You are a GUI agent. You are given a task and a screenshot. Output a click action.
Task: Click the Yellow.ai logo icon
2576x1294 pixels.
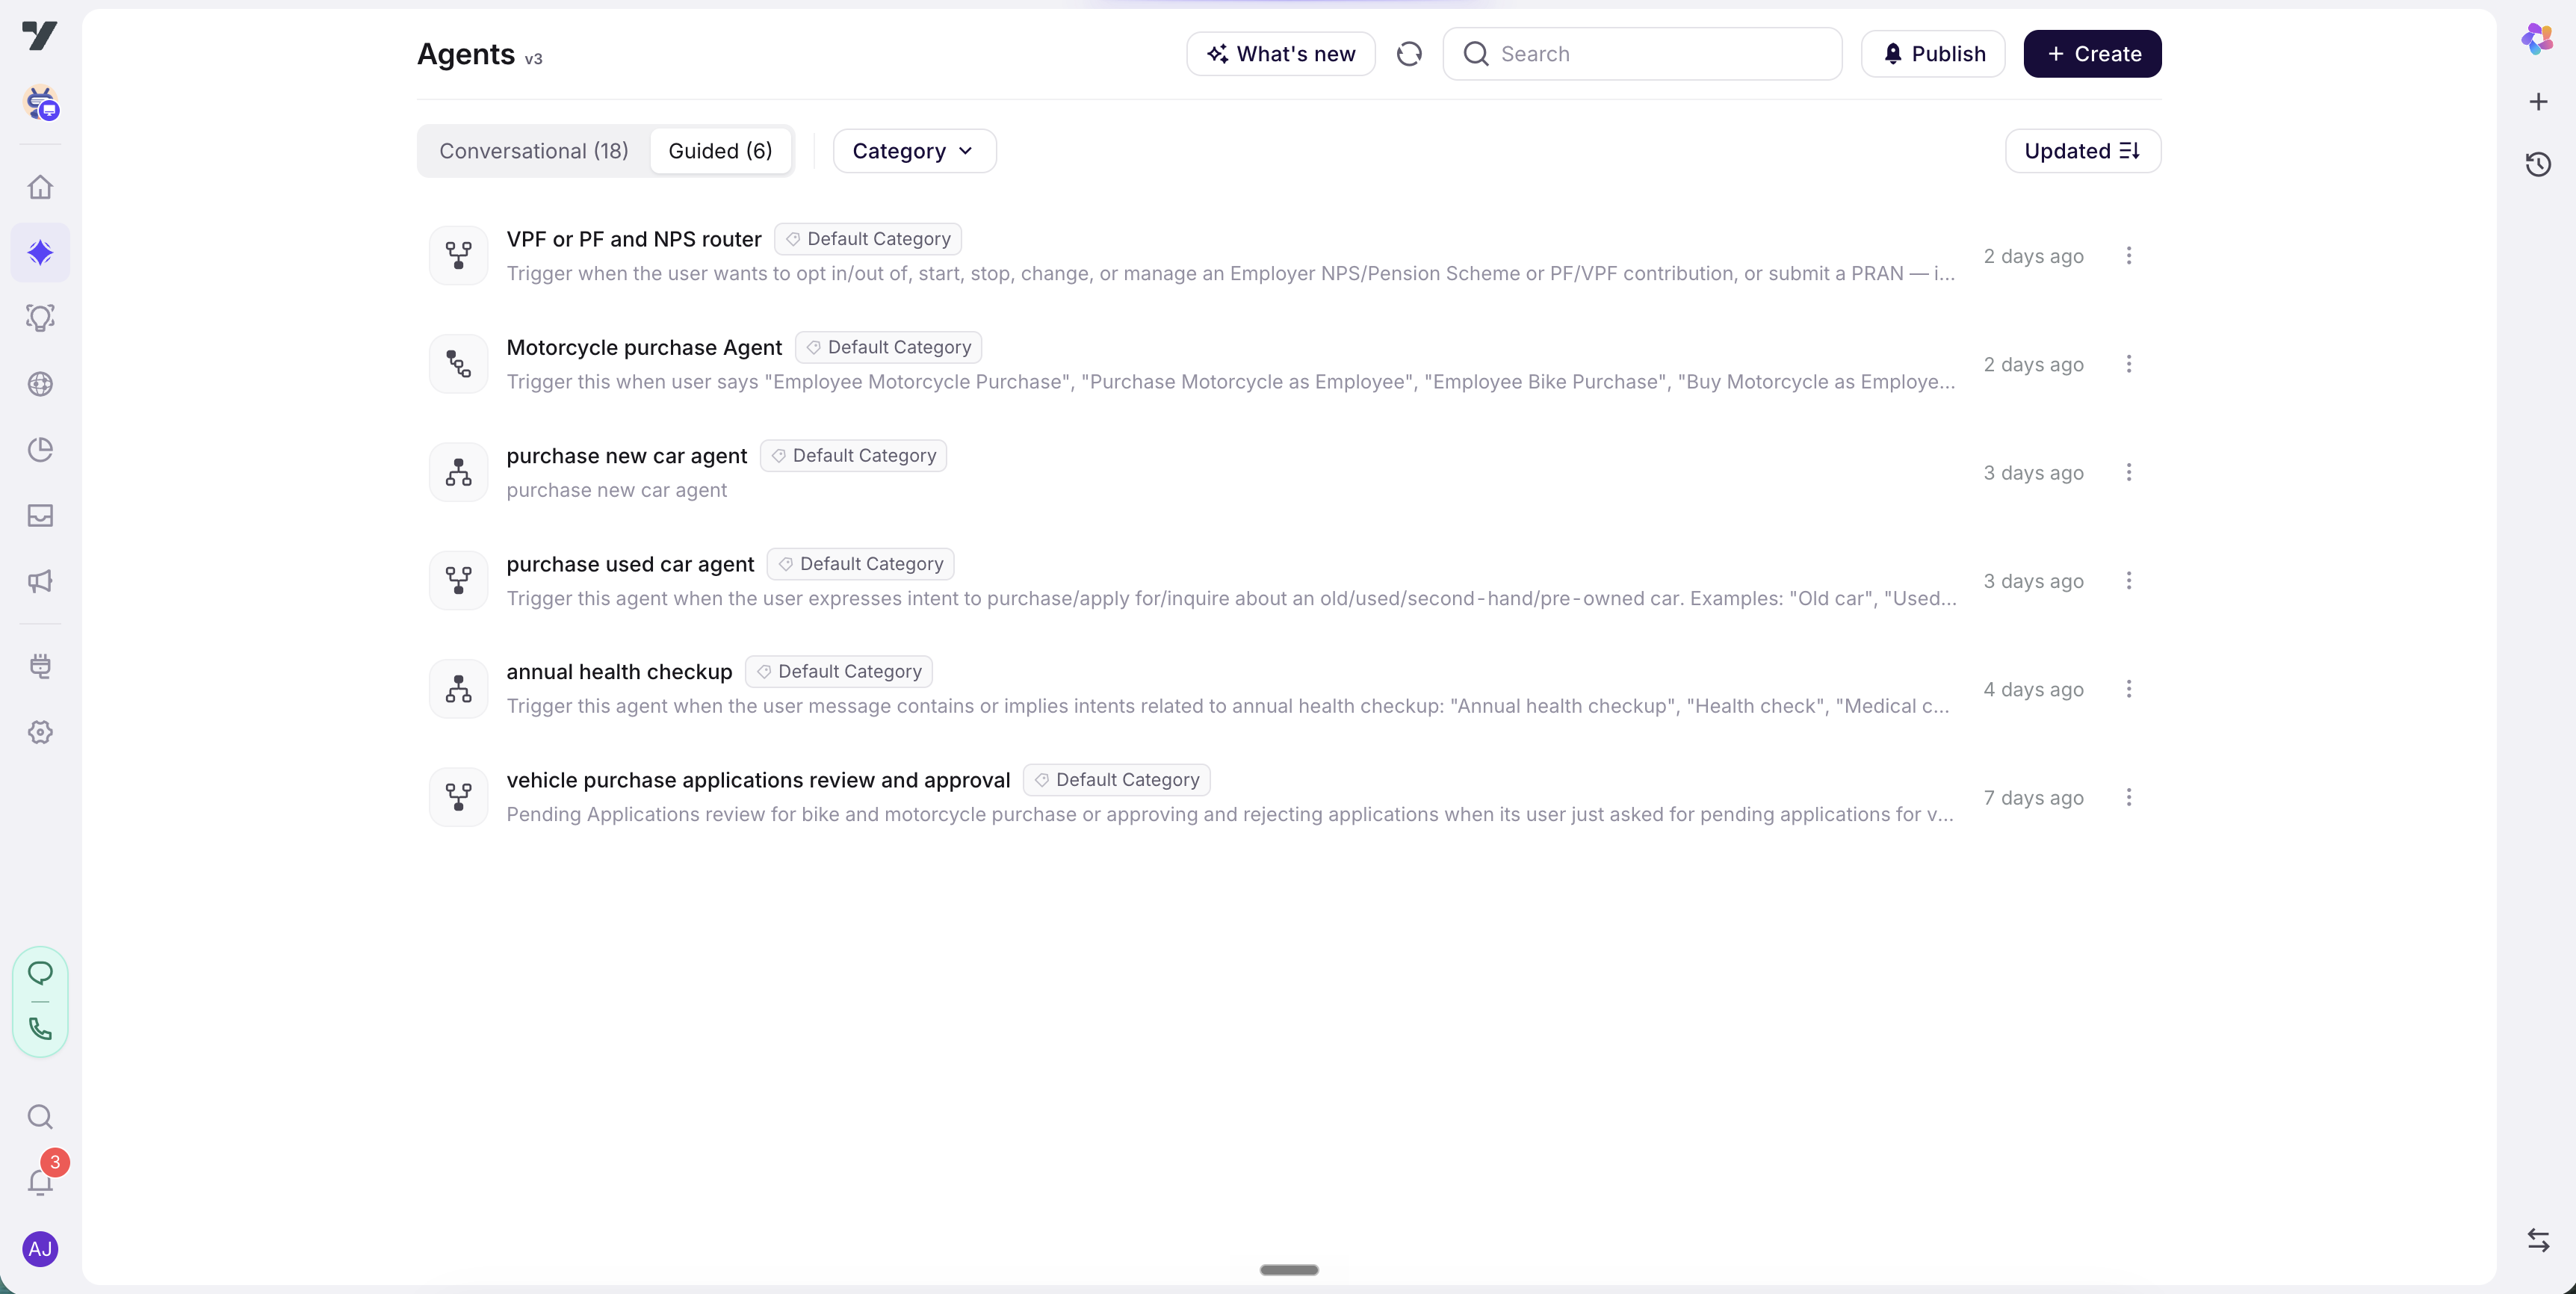[40, 36]
